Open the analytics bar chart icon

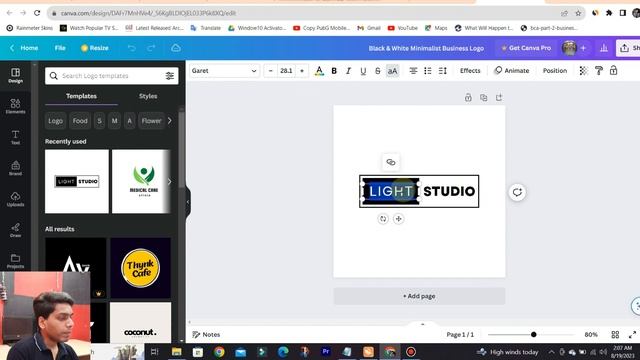[x=604, y=48]
